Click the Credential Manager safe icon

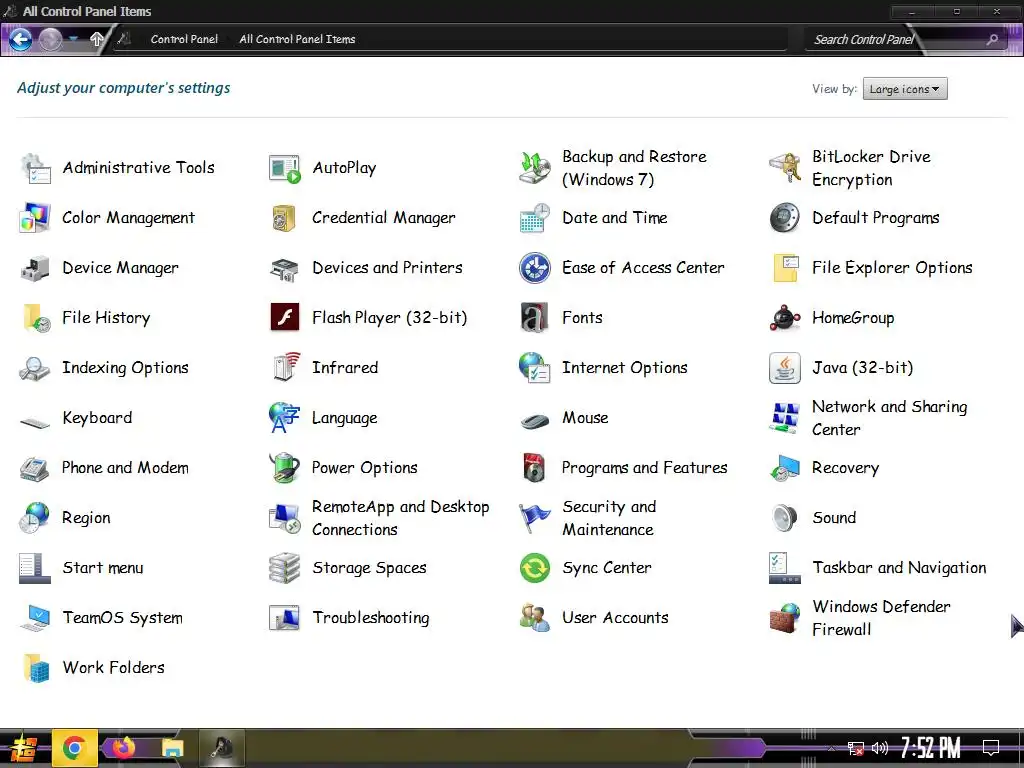click(x=285, y=218)
